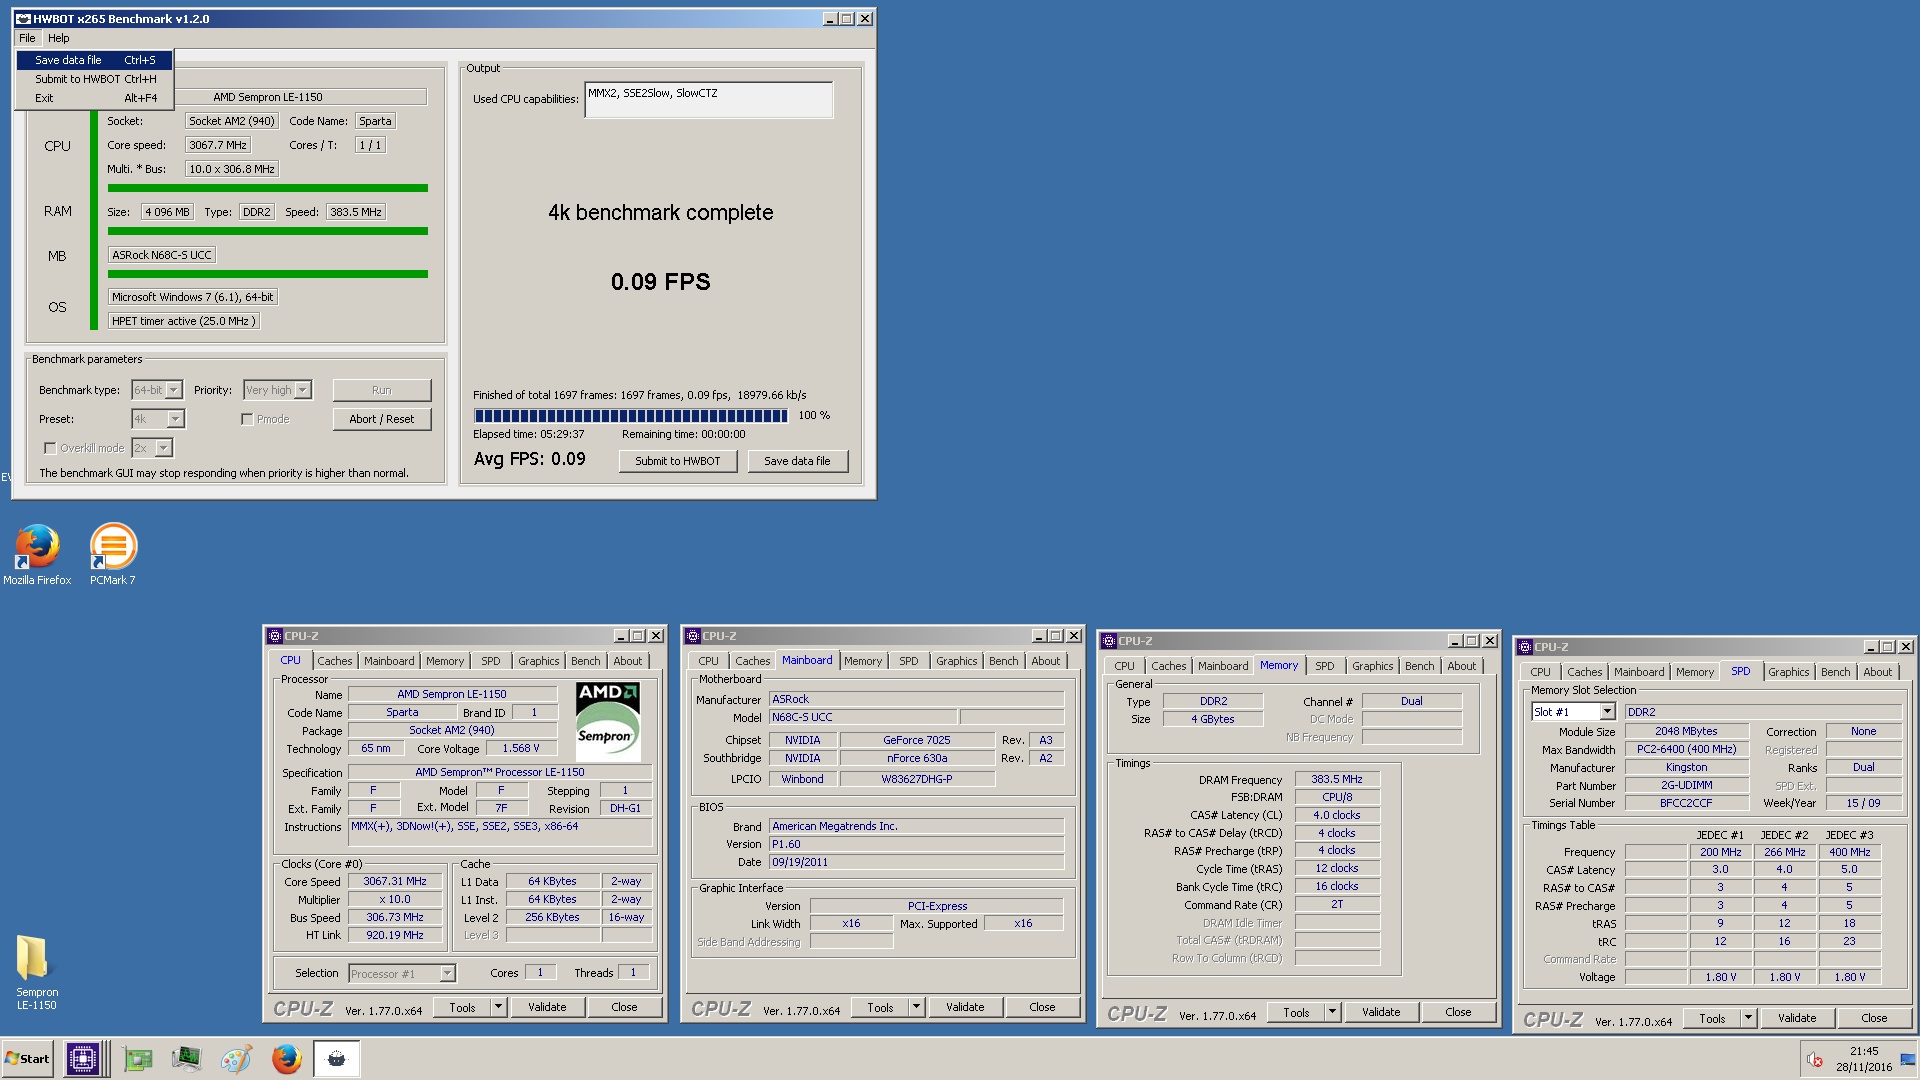Minimize the CPU-Z CPU tab window

(621, 636)
